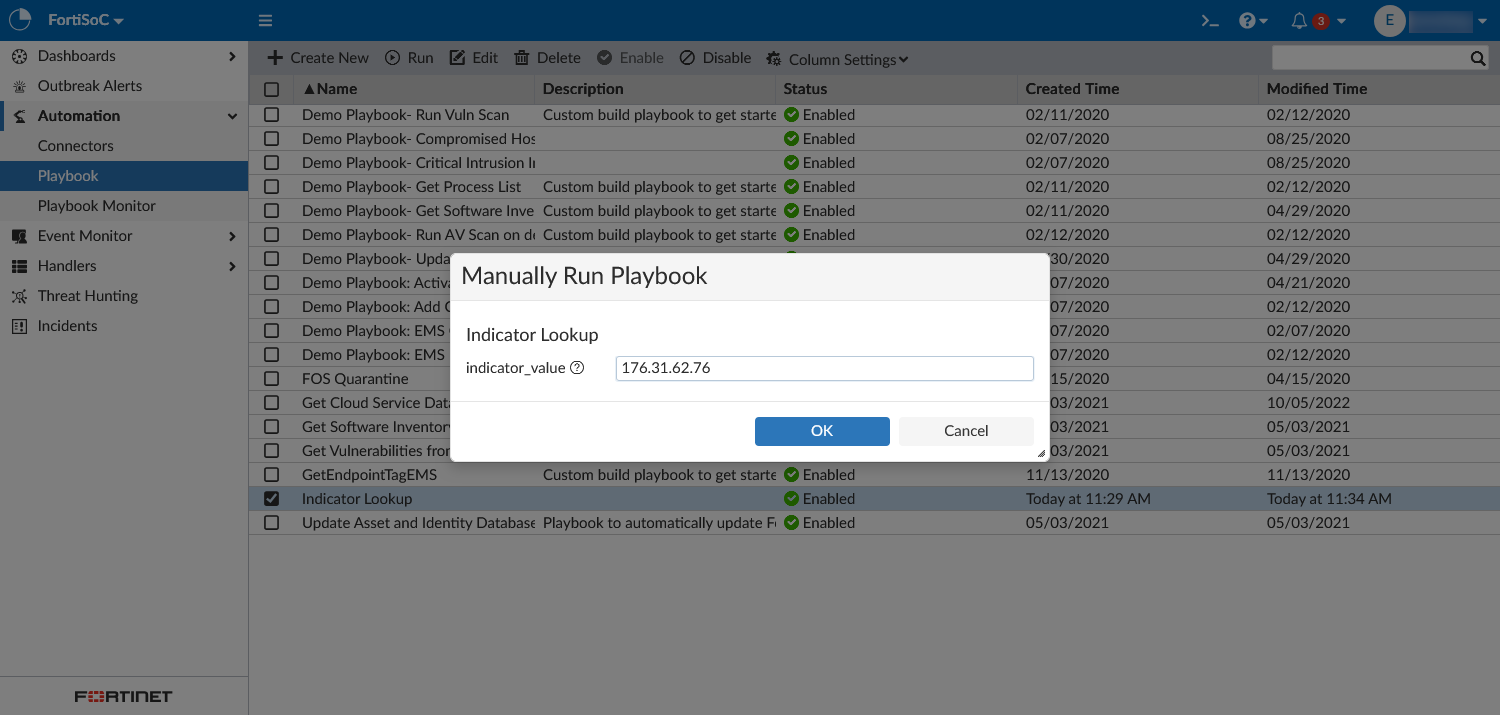The width and height of the screenshot is (1500, 715).
Task: Click the Dashboards palette icon
Action: point(19,56)
